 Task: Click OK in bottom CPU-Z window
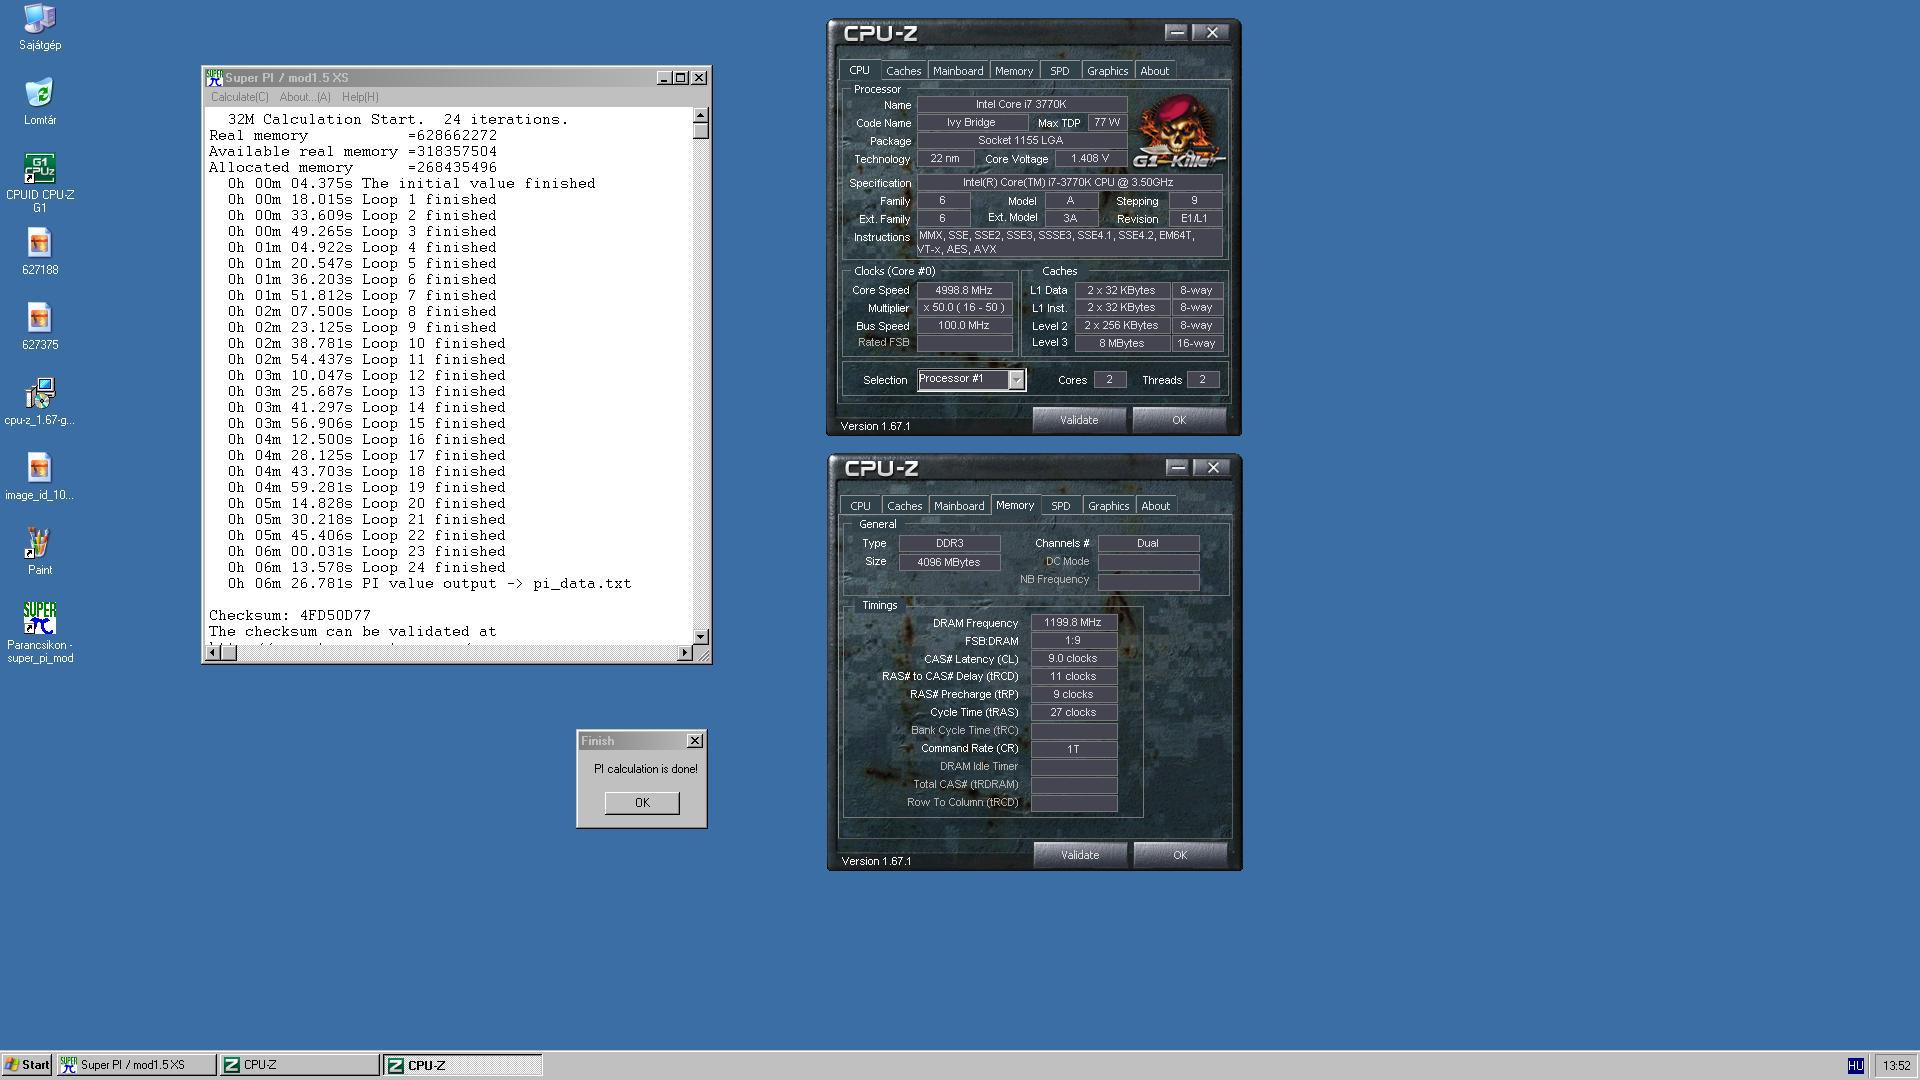point(1180,855)
